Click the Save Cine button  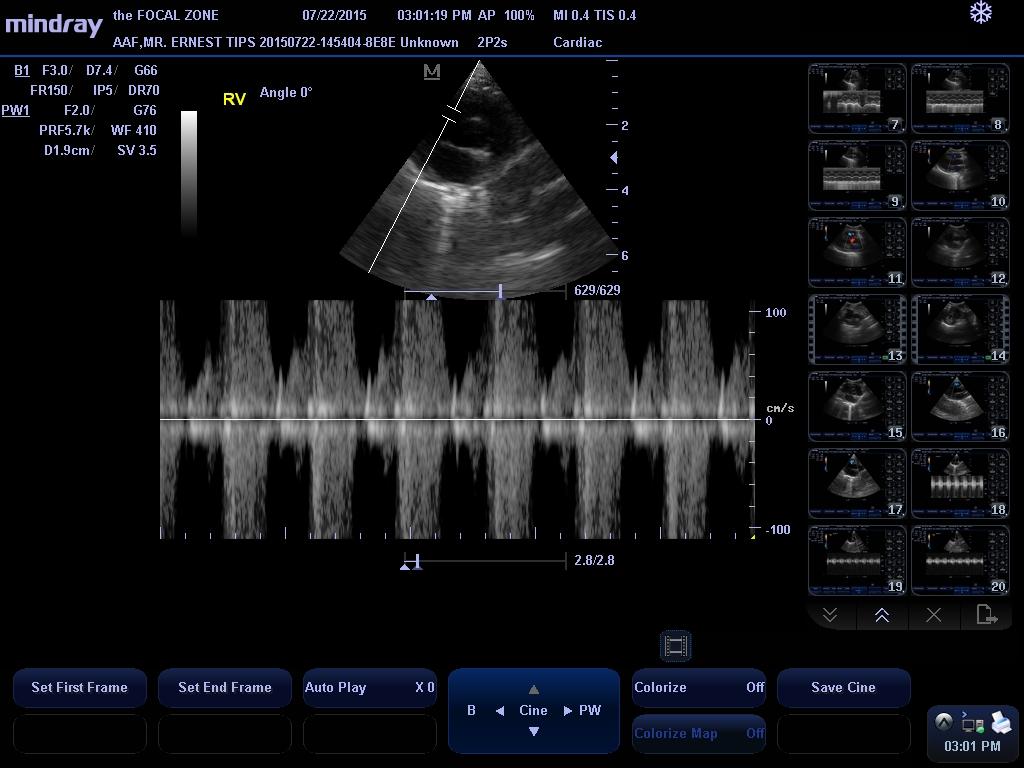point(843,688)
